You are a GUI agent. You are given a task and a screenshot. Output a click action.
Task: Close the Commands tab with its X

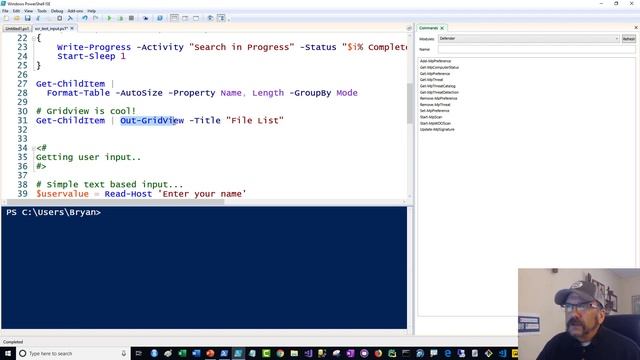pos(442,28)
